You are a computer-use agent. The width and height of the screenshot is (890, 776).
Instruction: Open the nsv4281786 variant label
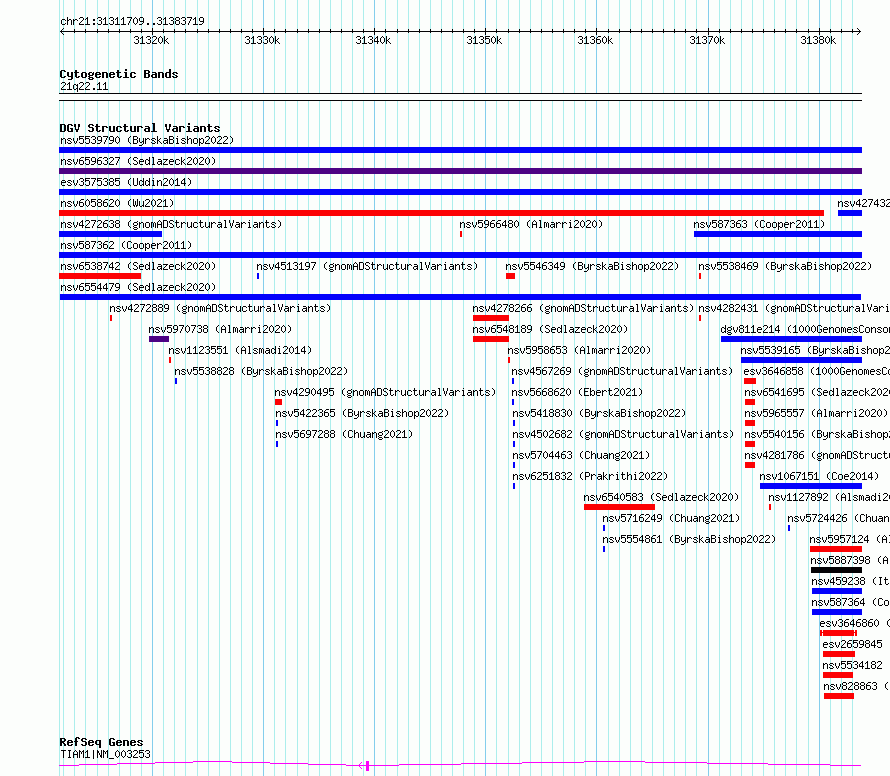click(x=817, y=455)
